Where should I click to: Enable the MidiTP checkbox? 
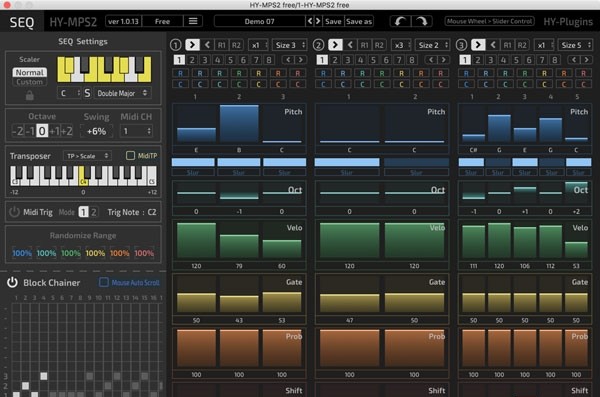coord(130,155)
